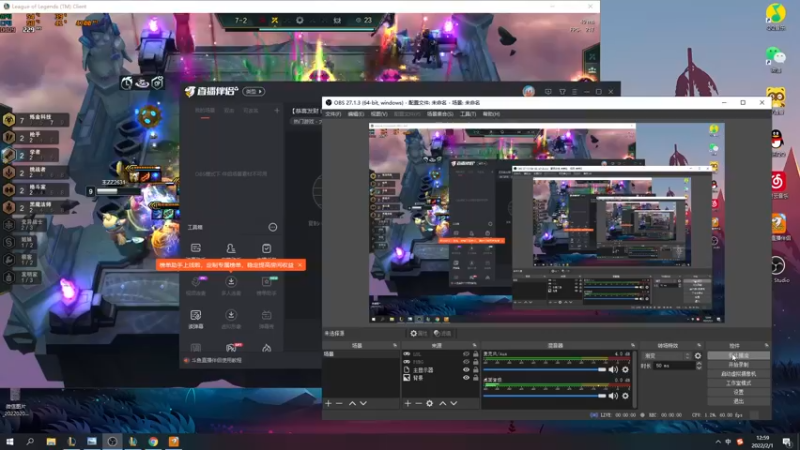Move source up in OBS sources panel

[x=442, y=403]
